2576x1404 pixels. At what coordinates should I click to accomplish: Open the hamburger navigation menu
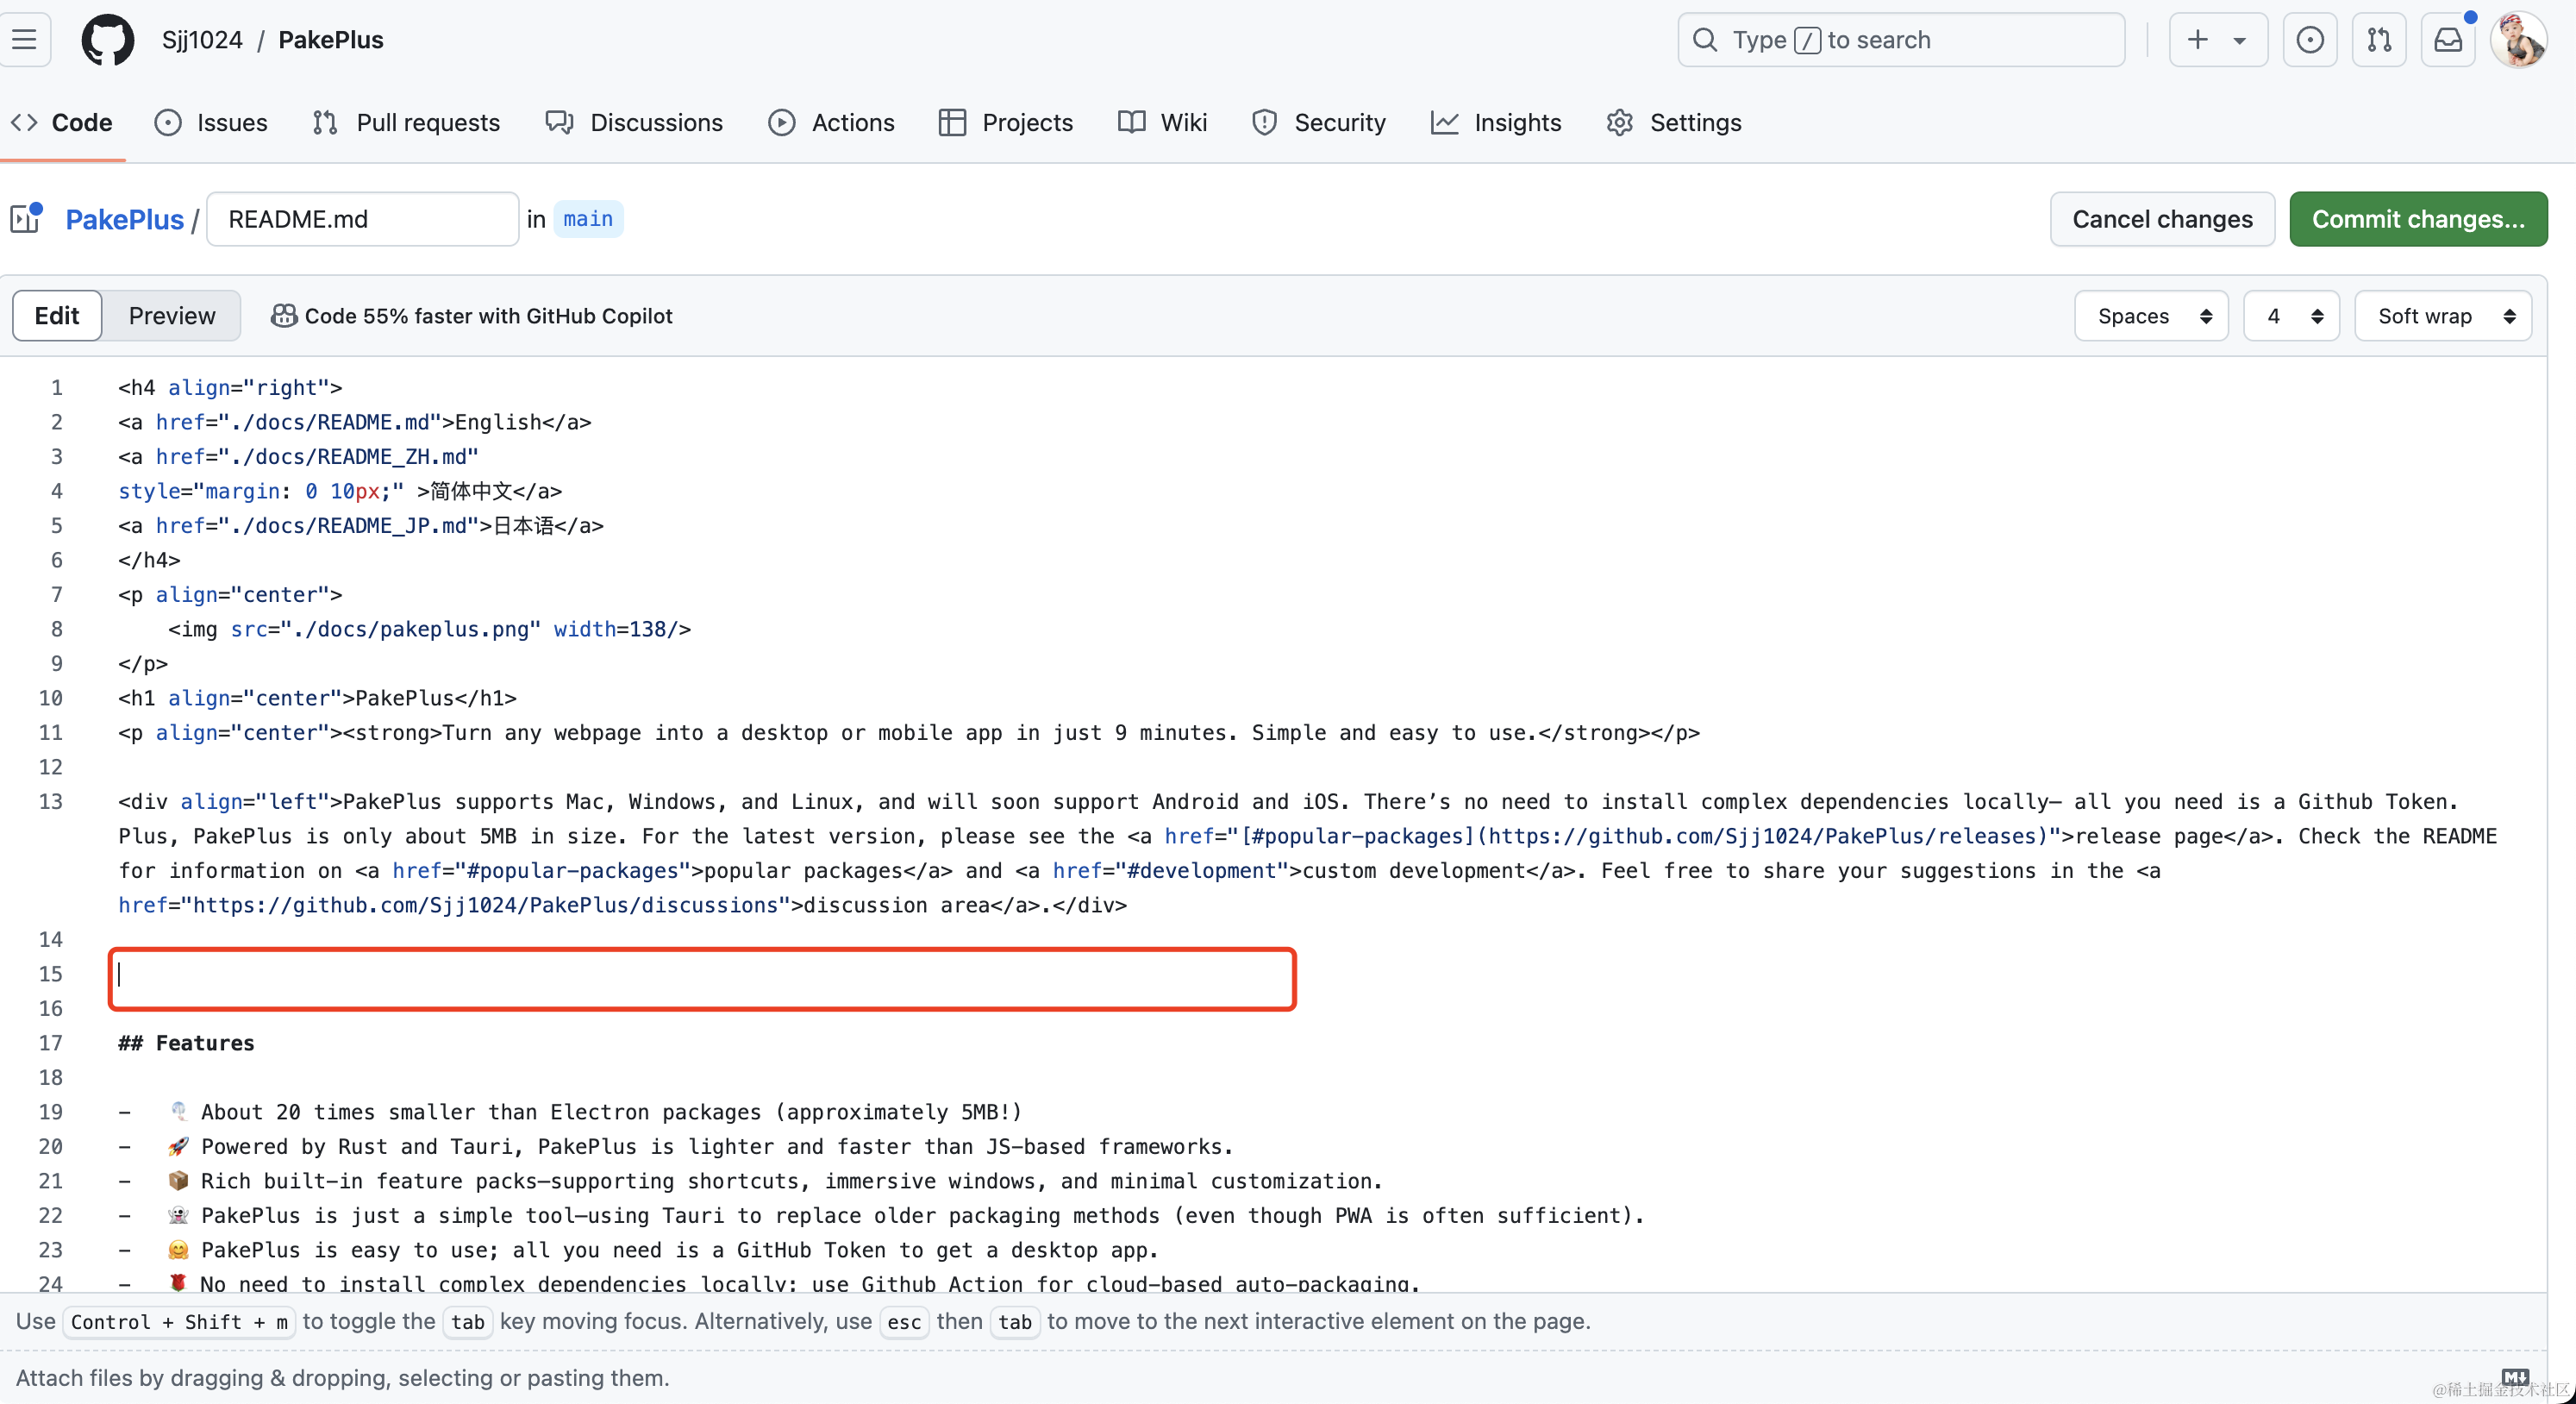[24, 40]
